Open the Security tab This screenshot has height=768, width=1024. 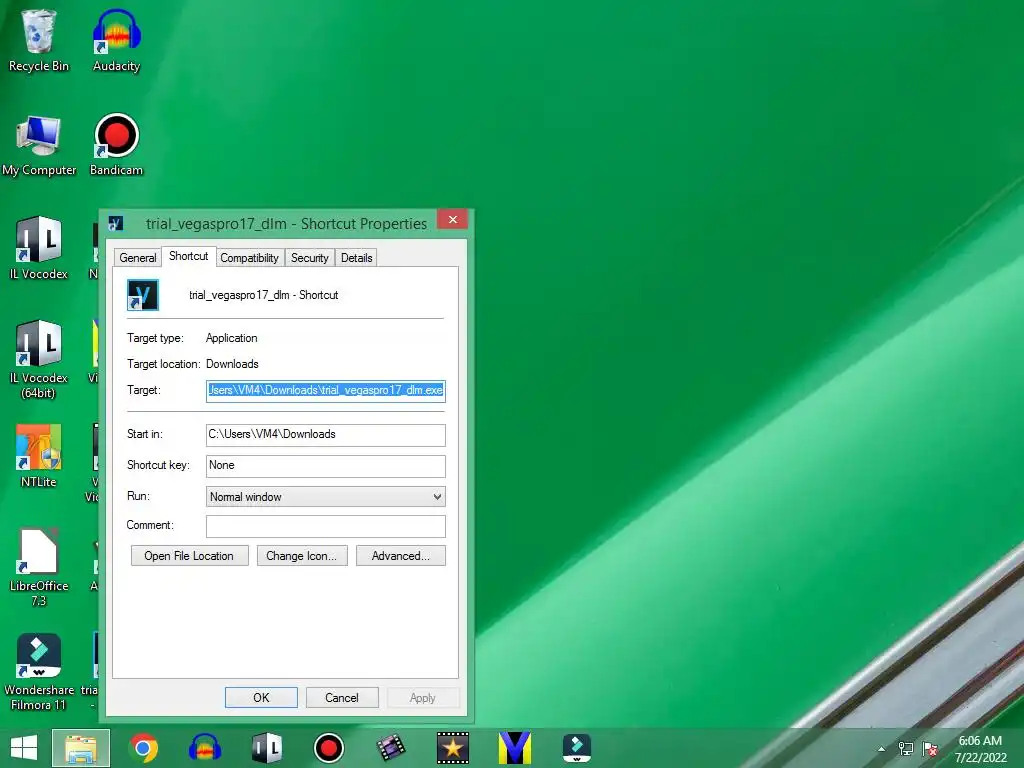tap(310, 258)
